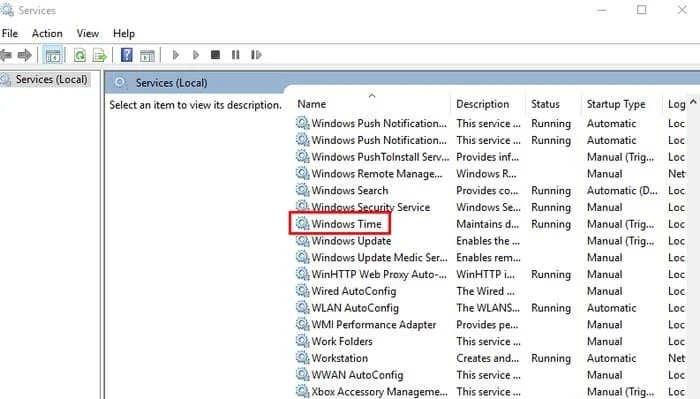Image resolution: width=700 pixels, height=399 pixels.
Task: Click 'Maintains d...' description cell
Action: coord(488,224)
